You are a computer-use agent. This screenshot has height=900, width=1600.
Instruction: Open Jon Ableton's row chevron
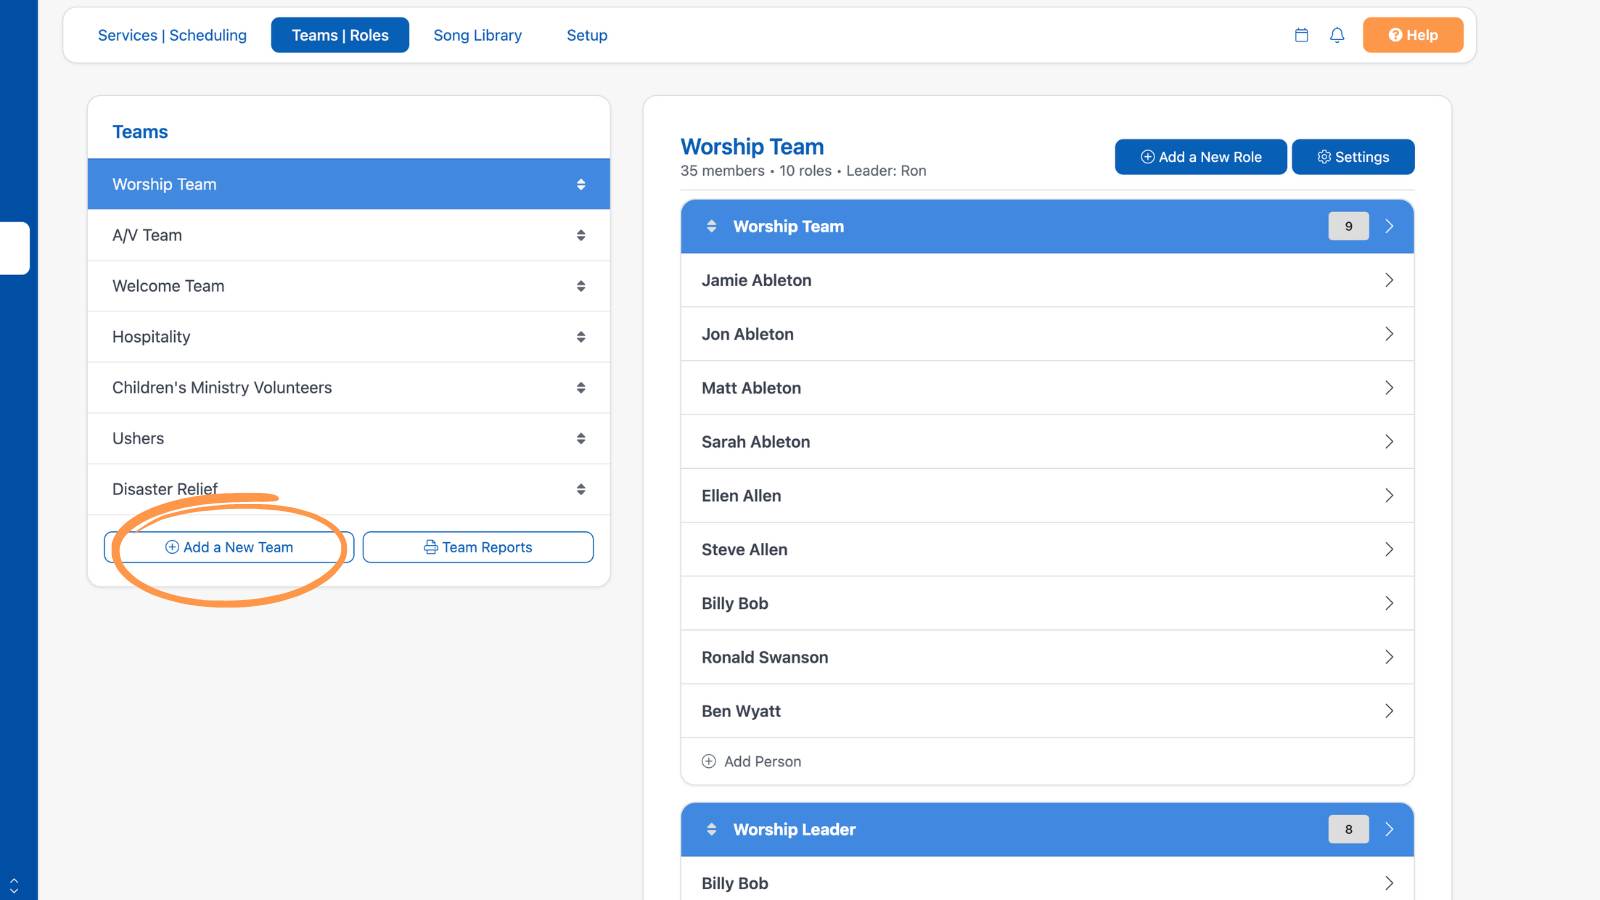(1389, 334)
